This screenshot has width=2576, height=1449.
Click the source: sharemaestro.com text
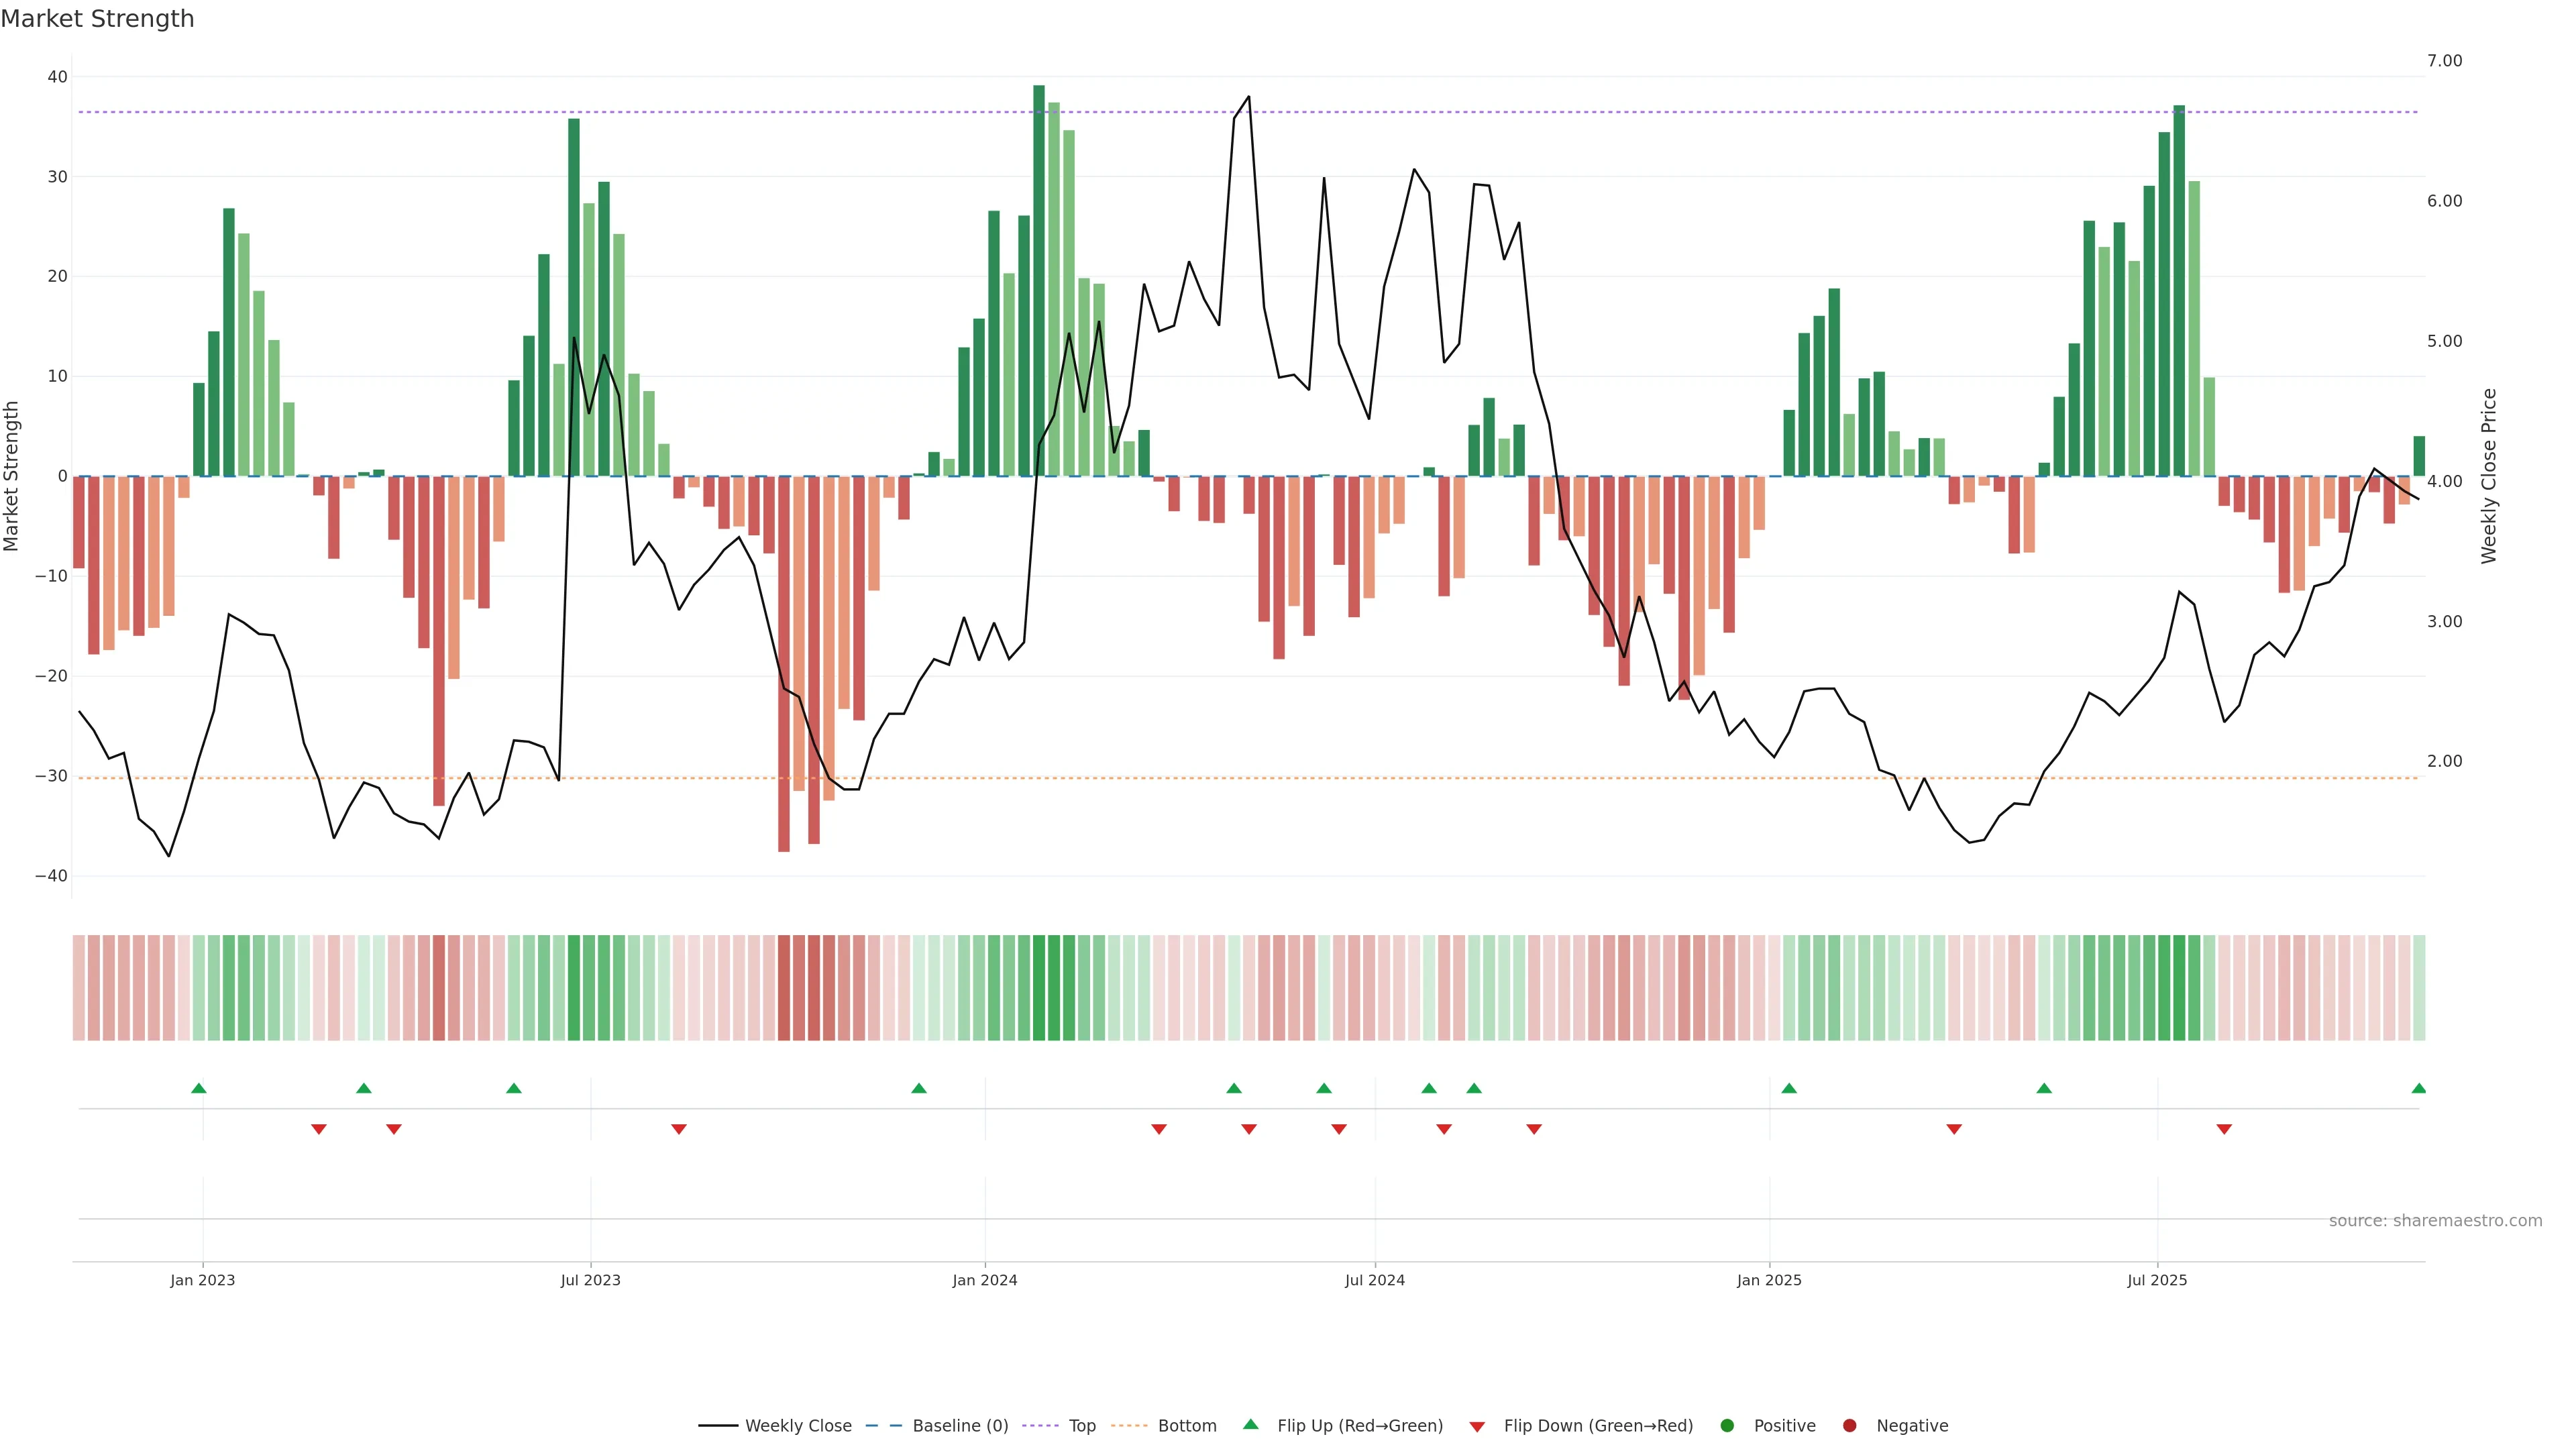(2435, 1221)
